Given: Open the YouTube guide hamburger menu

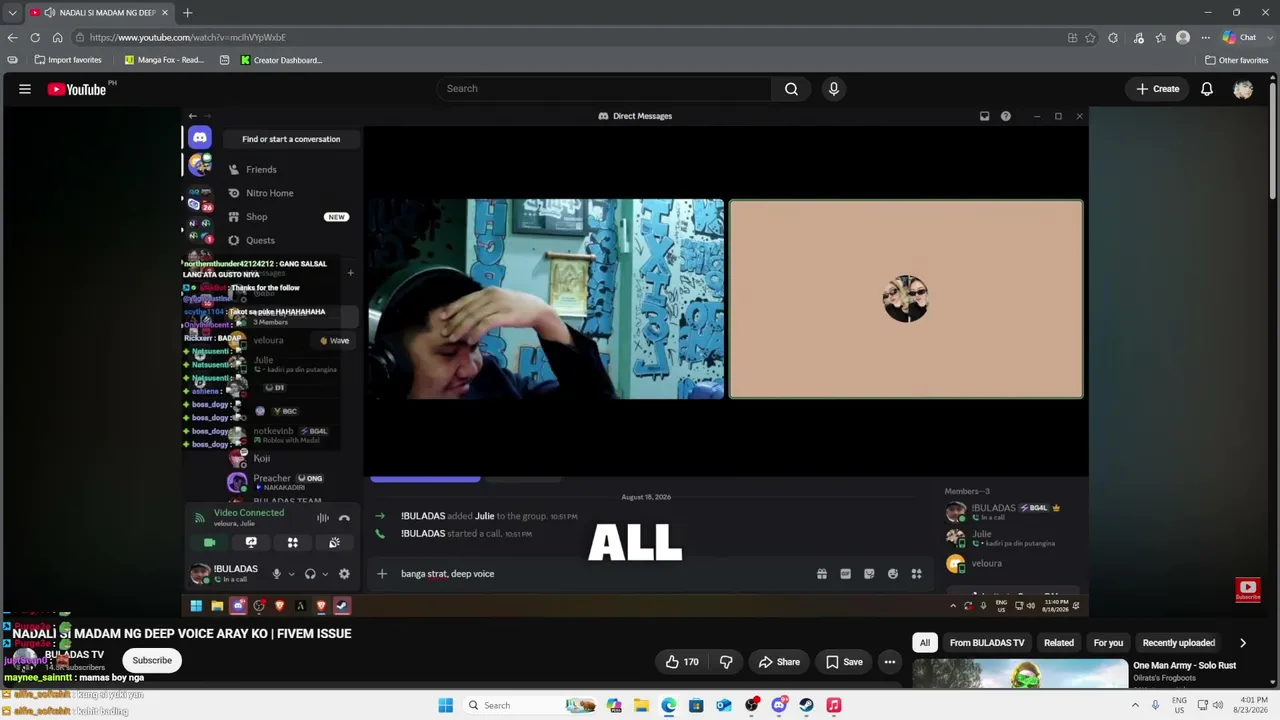Looking at the screenshot, I should pos(25,89).
